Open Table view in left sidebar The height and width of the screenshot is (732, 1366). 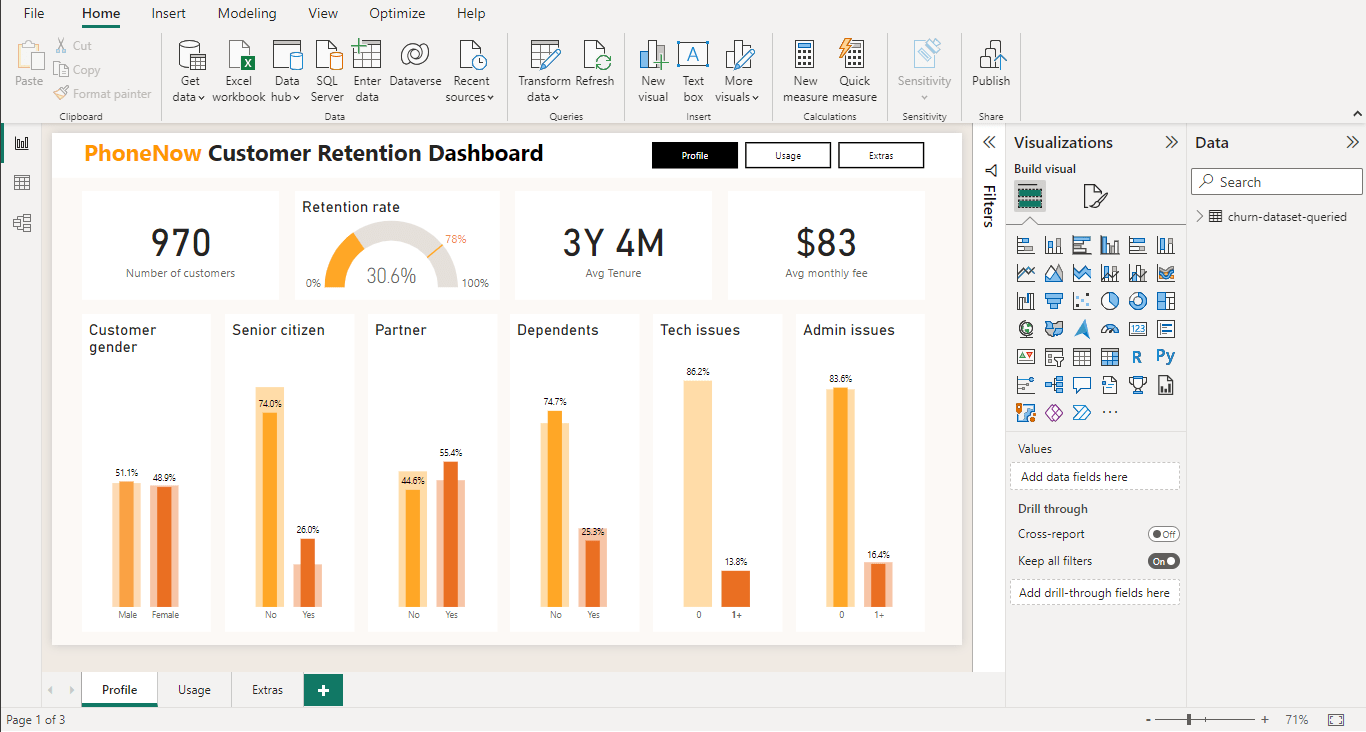pyautogui.click(x=21, y=183)
